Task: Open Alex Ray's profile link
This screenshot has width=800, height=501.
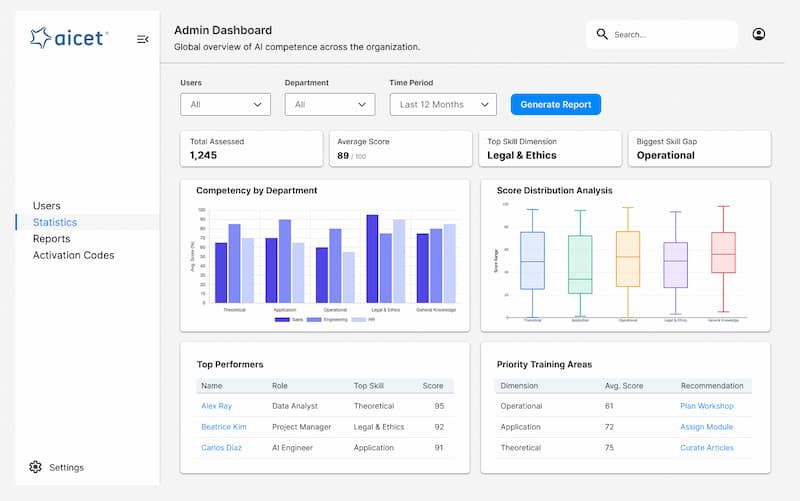Action: point(216,406)
